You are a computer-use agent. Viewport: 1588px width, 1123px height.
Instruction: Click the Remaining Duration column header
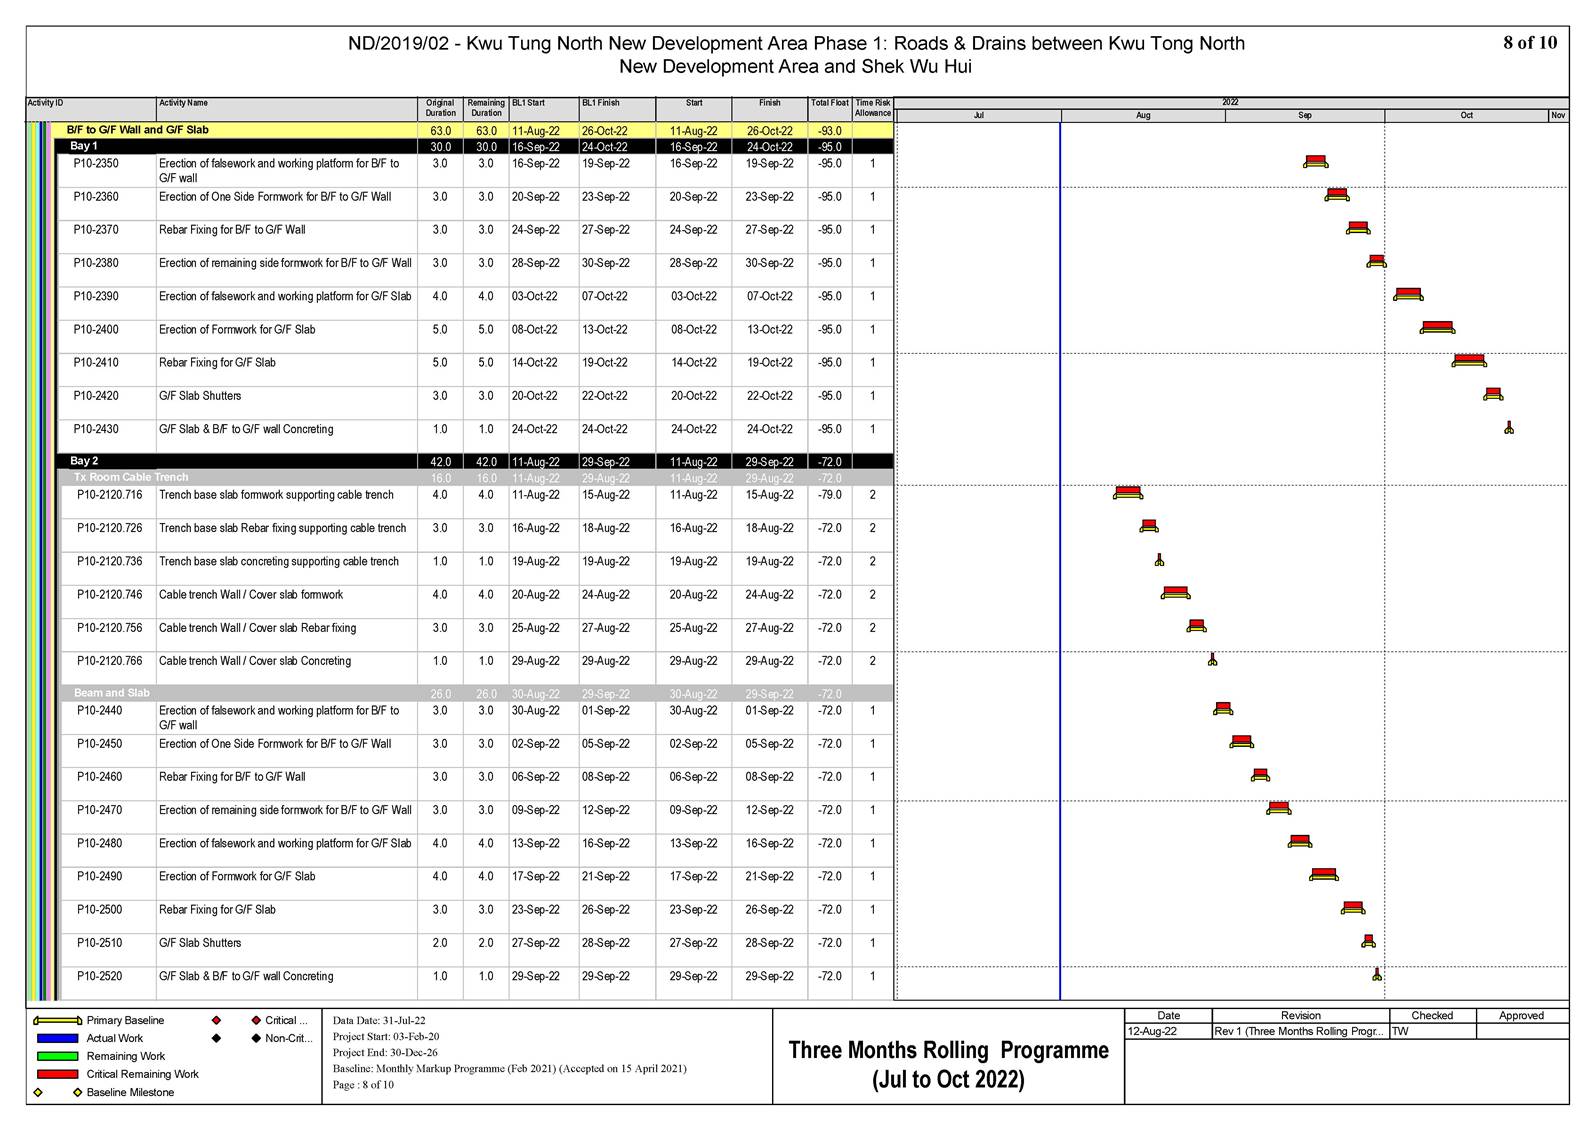click(486, 108)
